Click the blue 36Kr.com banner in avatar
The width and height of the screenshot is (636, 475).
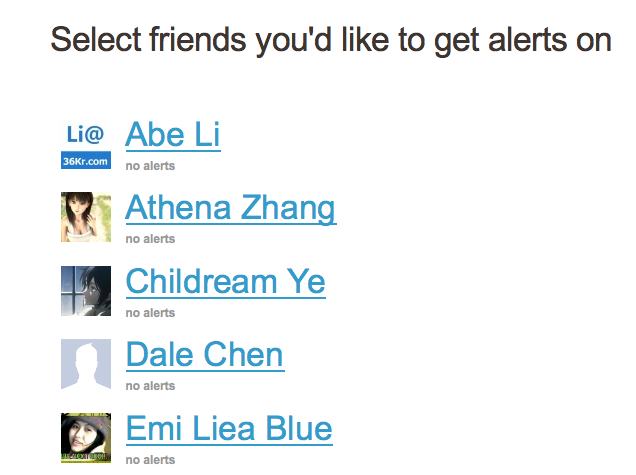coord(86,160)
